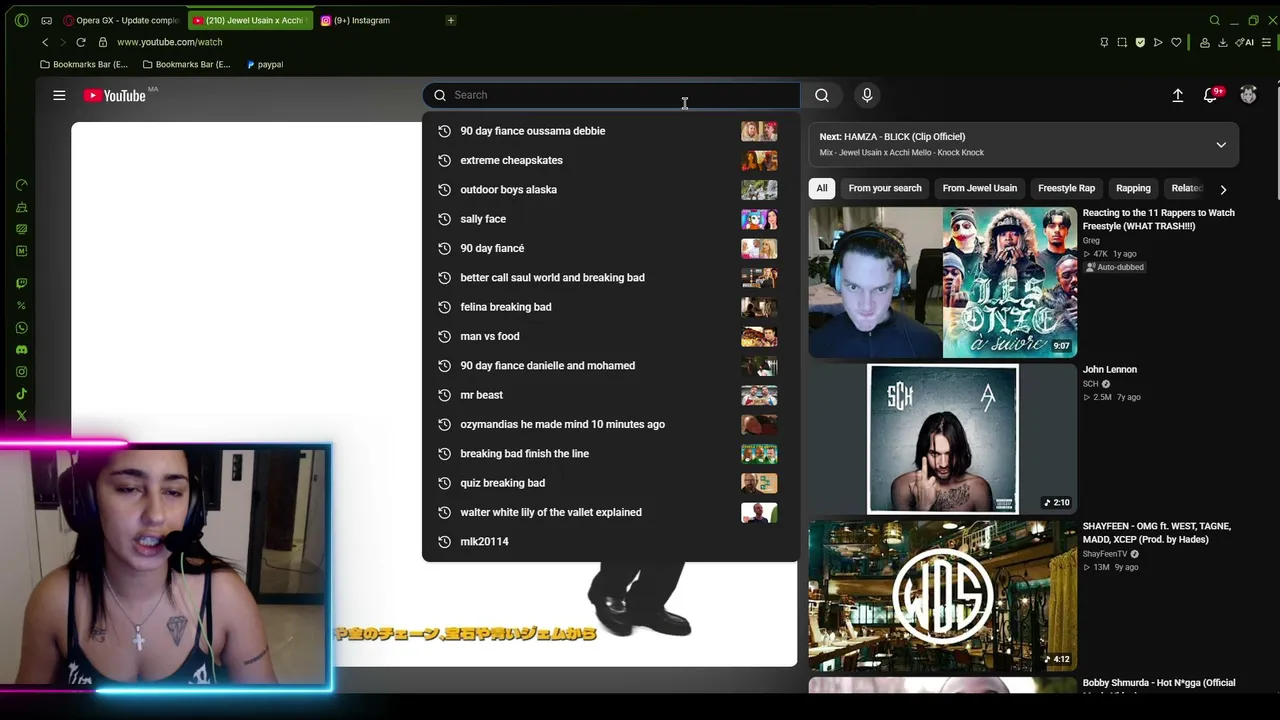1280x720 pixels.
Task: Choose suggestion 'mlk20114'
Action: pos(610,541)
